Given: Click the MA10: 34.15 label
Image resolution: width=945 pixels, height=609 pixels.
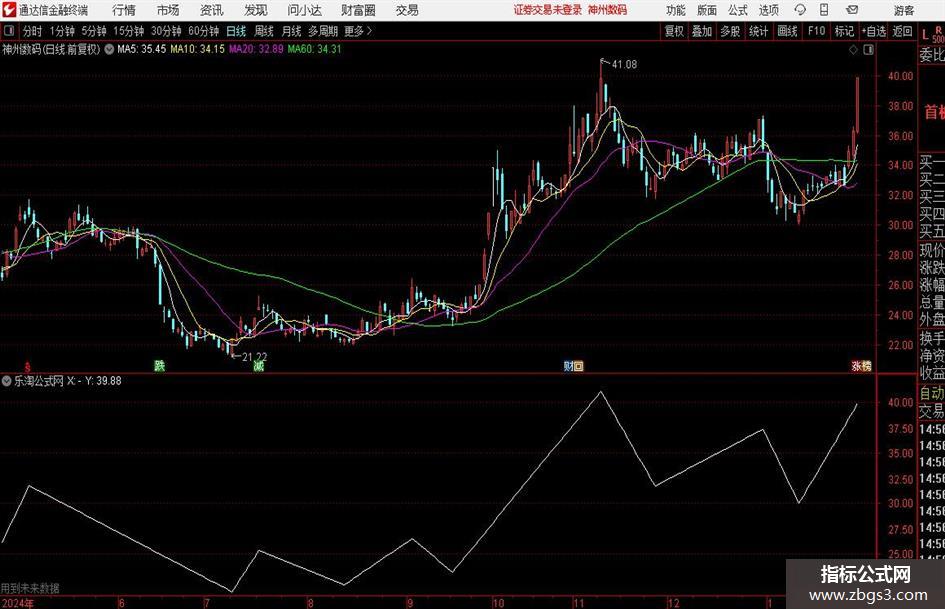Looking at the screenshot, I should click(197, 49).
